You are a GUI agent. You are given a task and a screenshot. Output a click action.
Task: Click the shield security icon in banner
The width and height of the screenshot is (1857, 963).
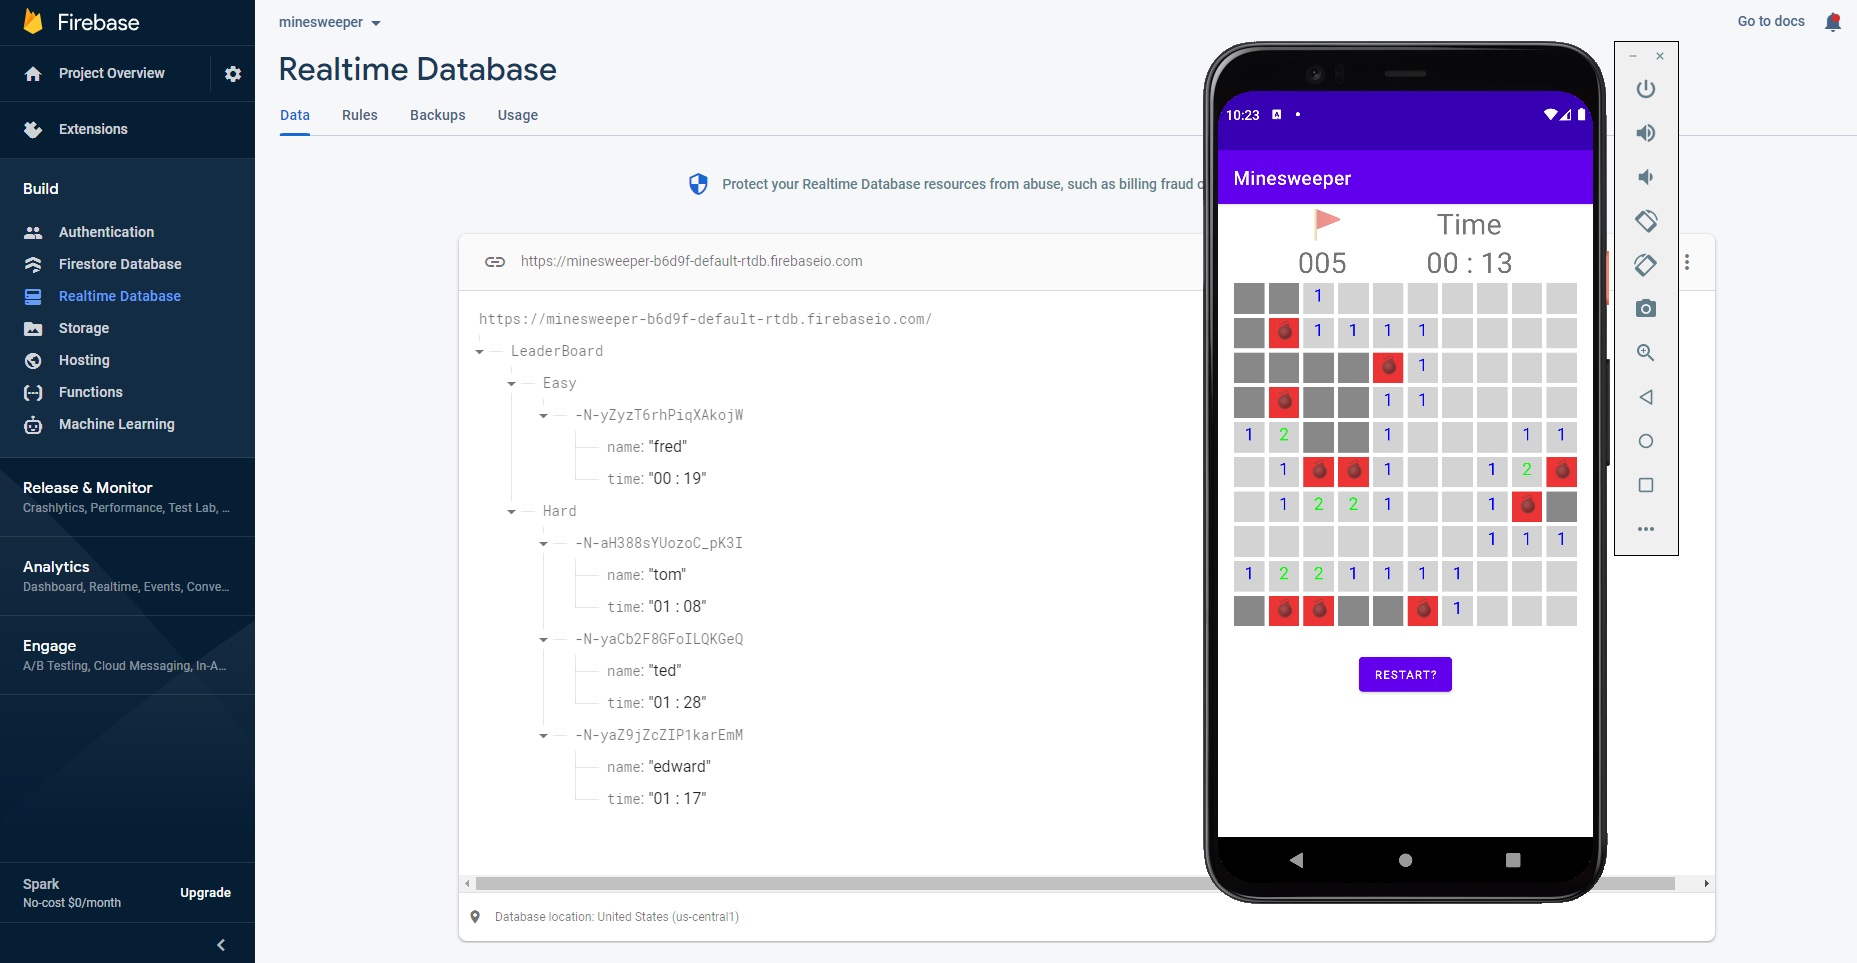pos(698,184)
